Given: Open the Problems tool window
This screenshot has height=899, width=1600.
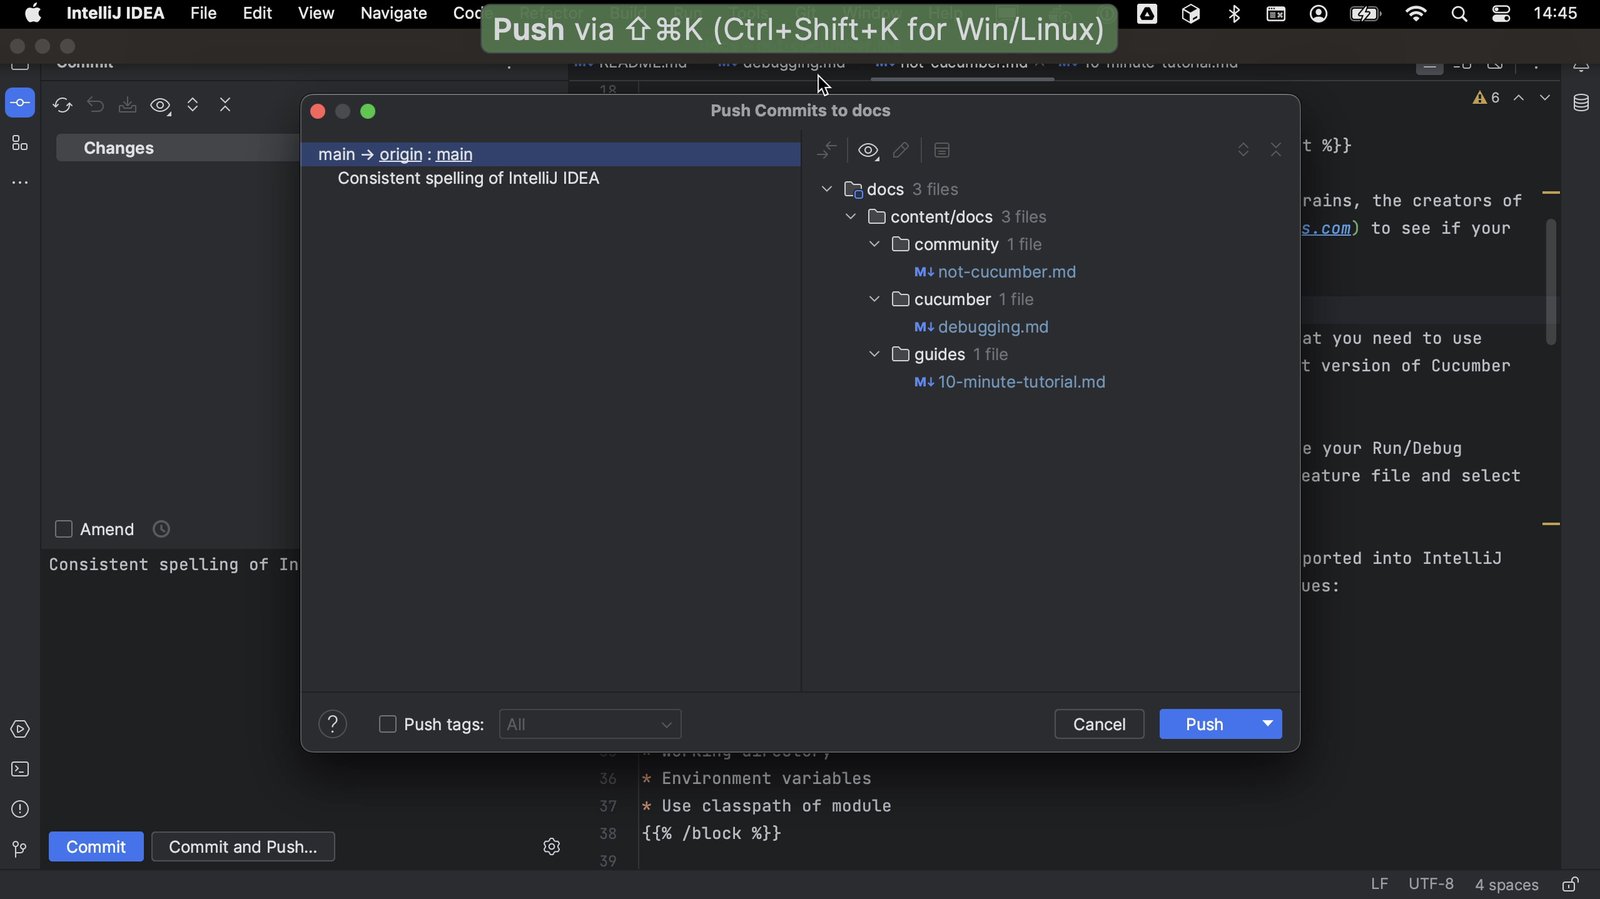Looking at the screenshot, I should pos(20,809).
